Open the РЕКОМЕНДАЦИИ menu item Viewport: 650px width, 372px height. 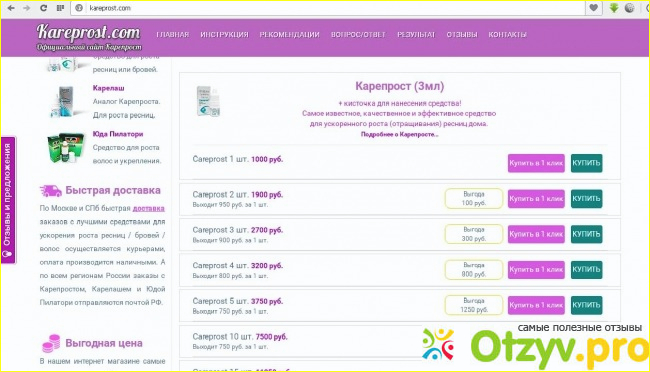click(x=289, y=34)
